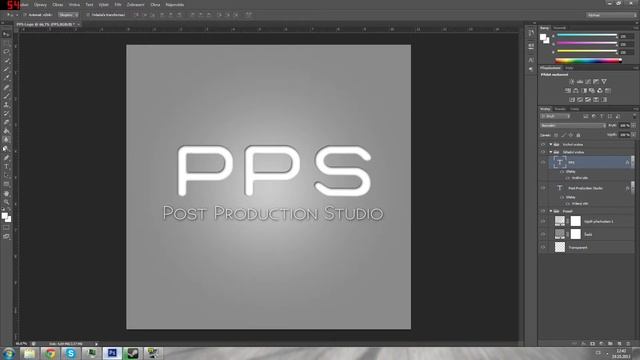Open Skype from the taskbar

(71, 353)
